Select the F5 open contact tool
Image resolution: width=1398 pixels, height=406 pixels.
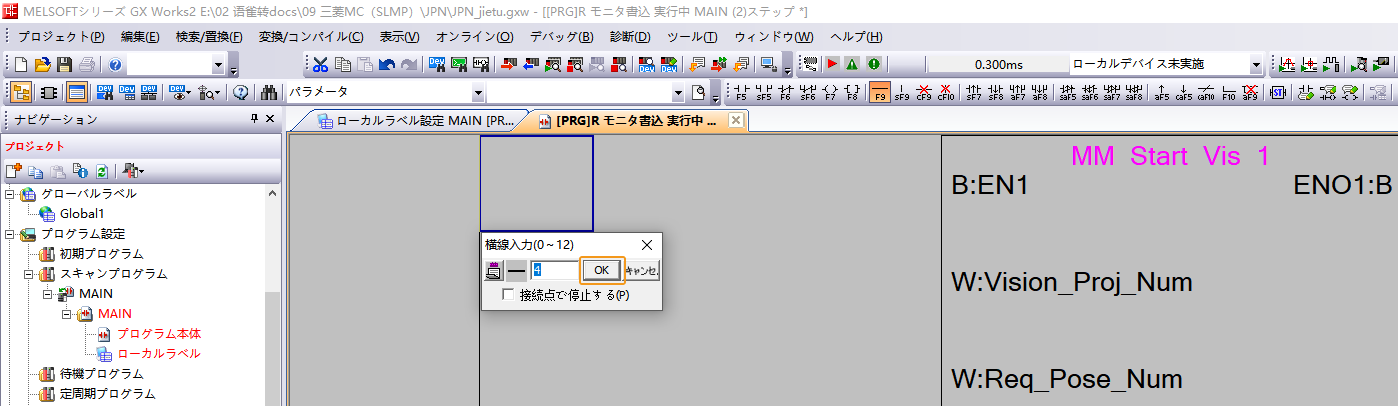point(741,93)
